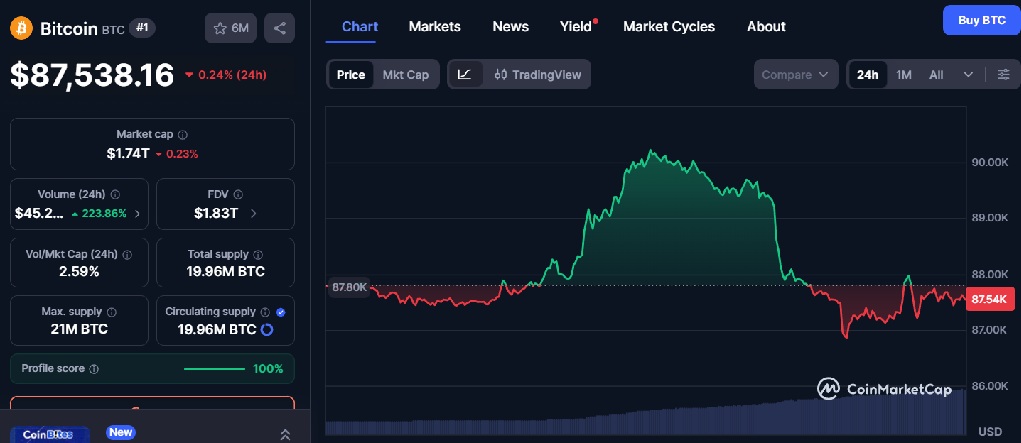Open the Market Cycles tab
Screen dimensions: 1021x443
pos(669,27)
